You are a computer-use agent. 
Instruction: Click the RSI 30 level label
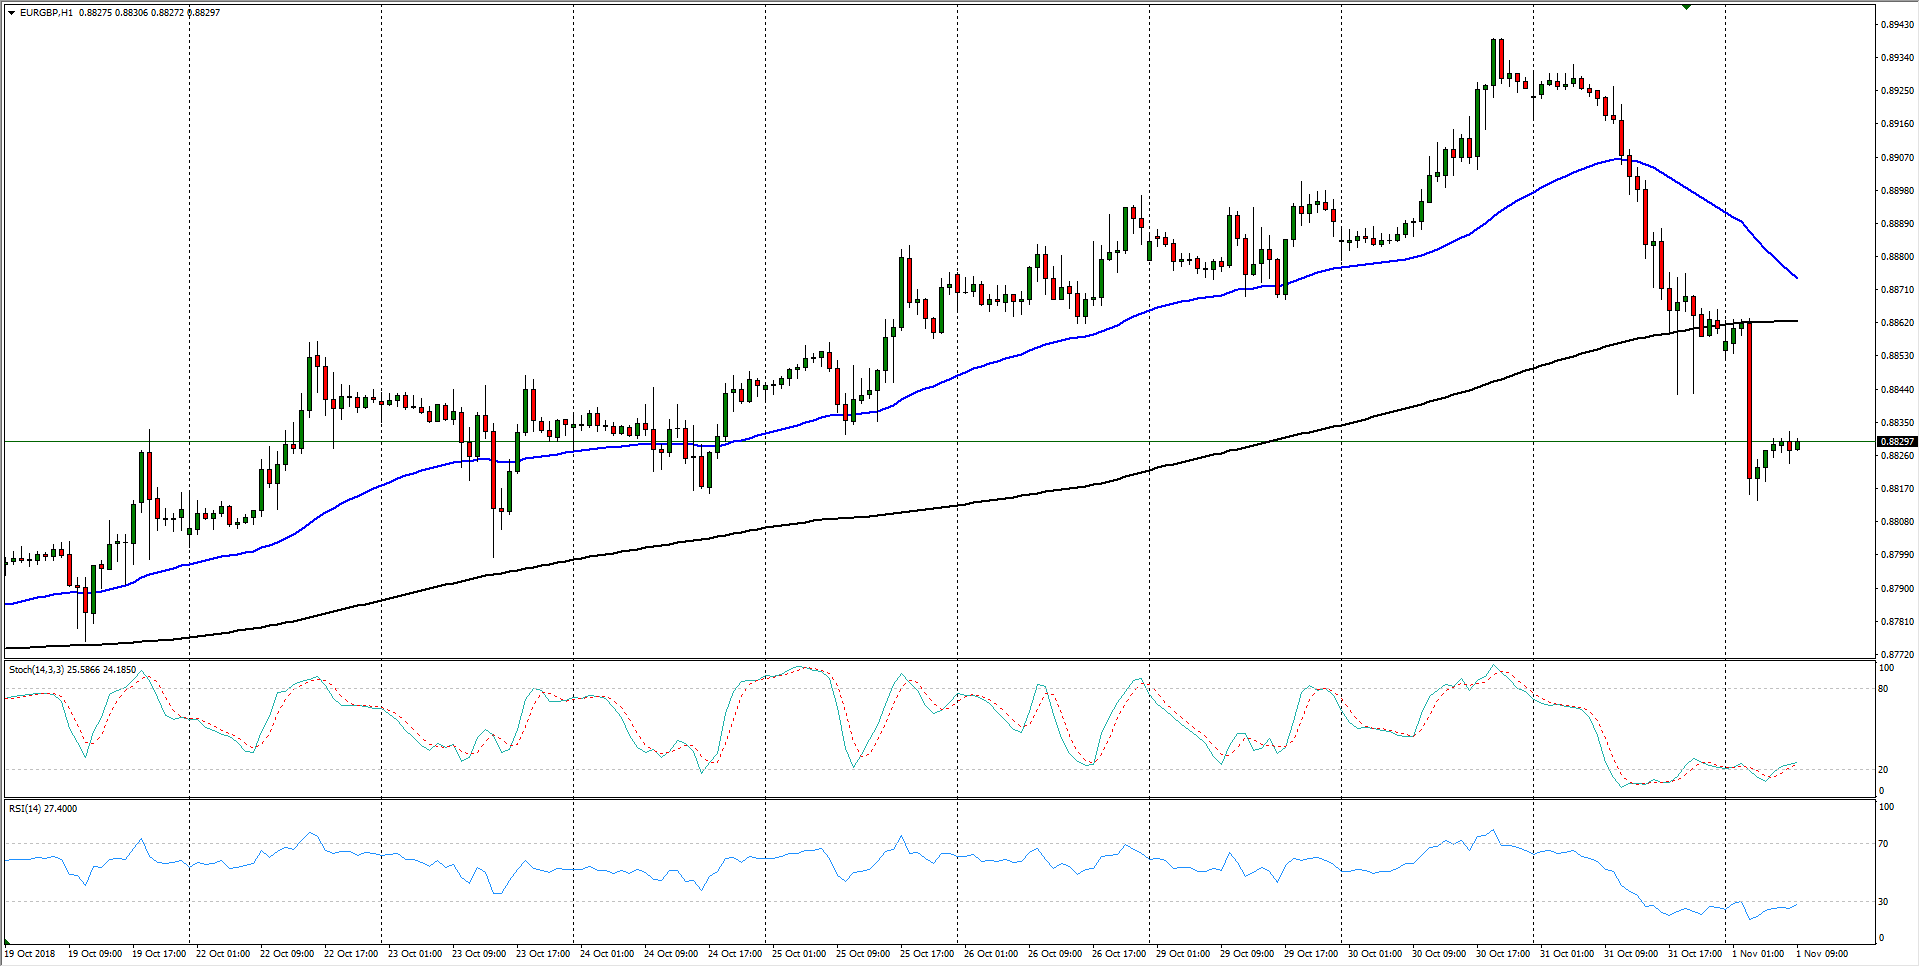1884,902
